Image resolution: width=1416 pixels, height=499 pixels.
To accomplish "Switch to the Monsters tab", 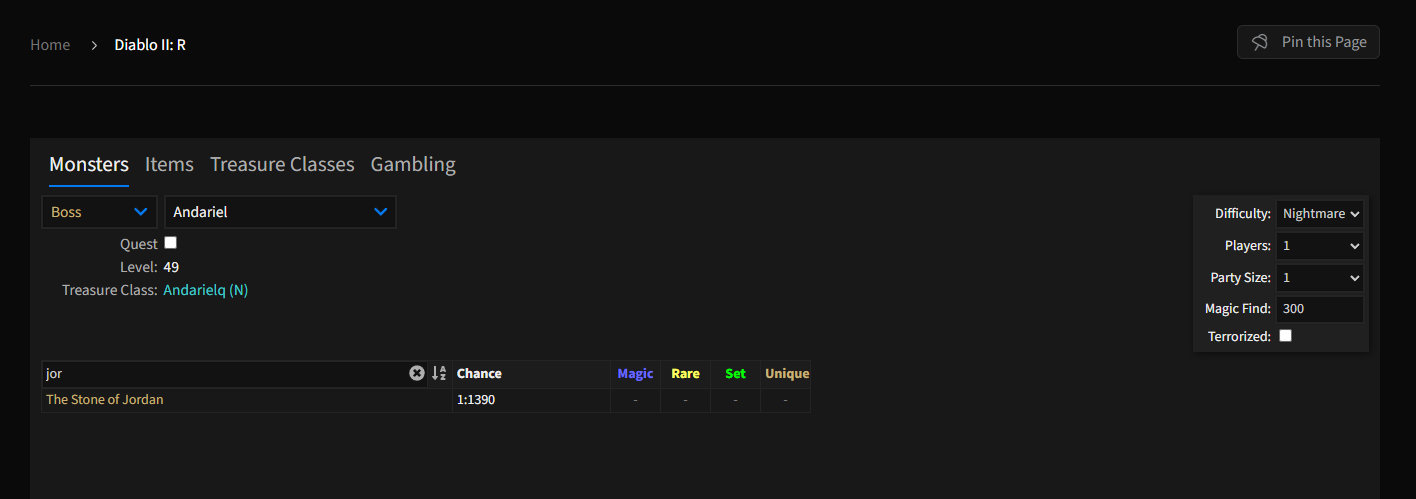I will point(89,165).
